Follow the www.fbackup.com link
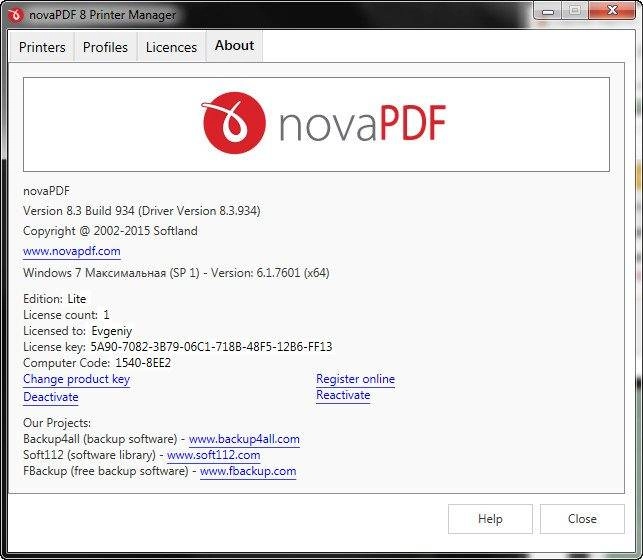The width and height of the screenshot is (643, 560). tap(248, 471)
